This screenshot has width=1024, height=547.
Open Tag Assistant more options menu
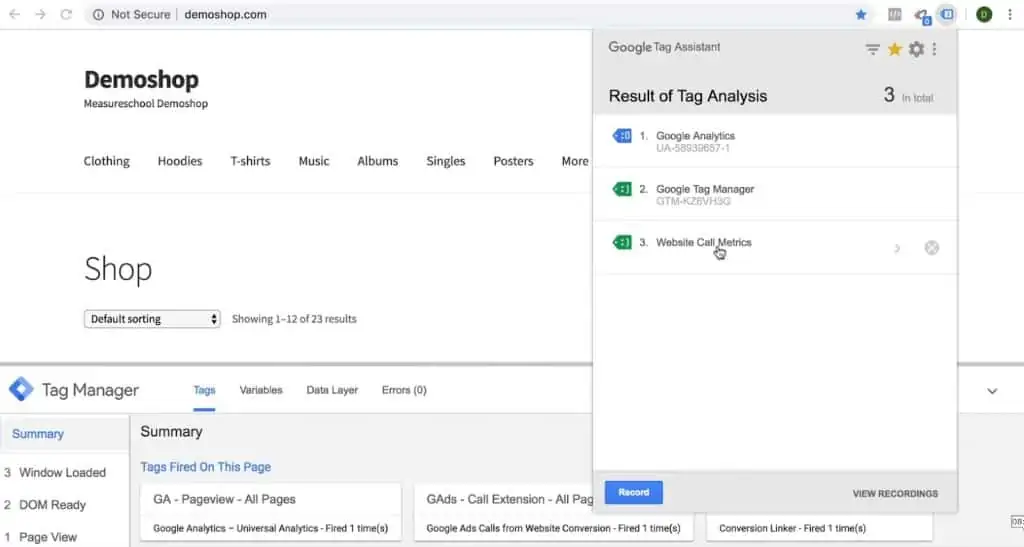tap(935, 49)
